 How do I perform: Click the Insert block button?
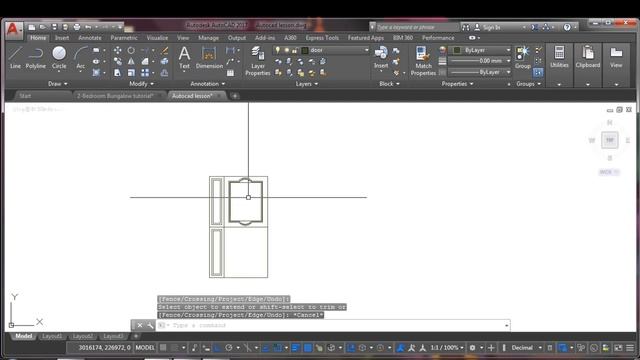tap(381, 58)
